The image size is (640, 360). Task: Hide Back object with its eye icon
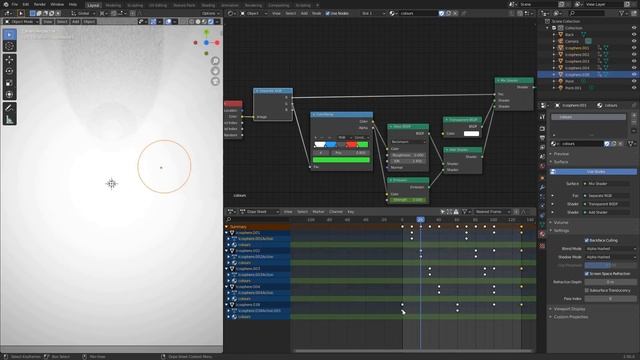point(634,35)
